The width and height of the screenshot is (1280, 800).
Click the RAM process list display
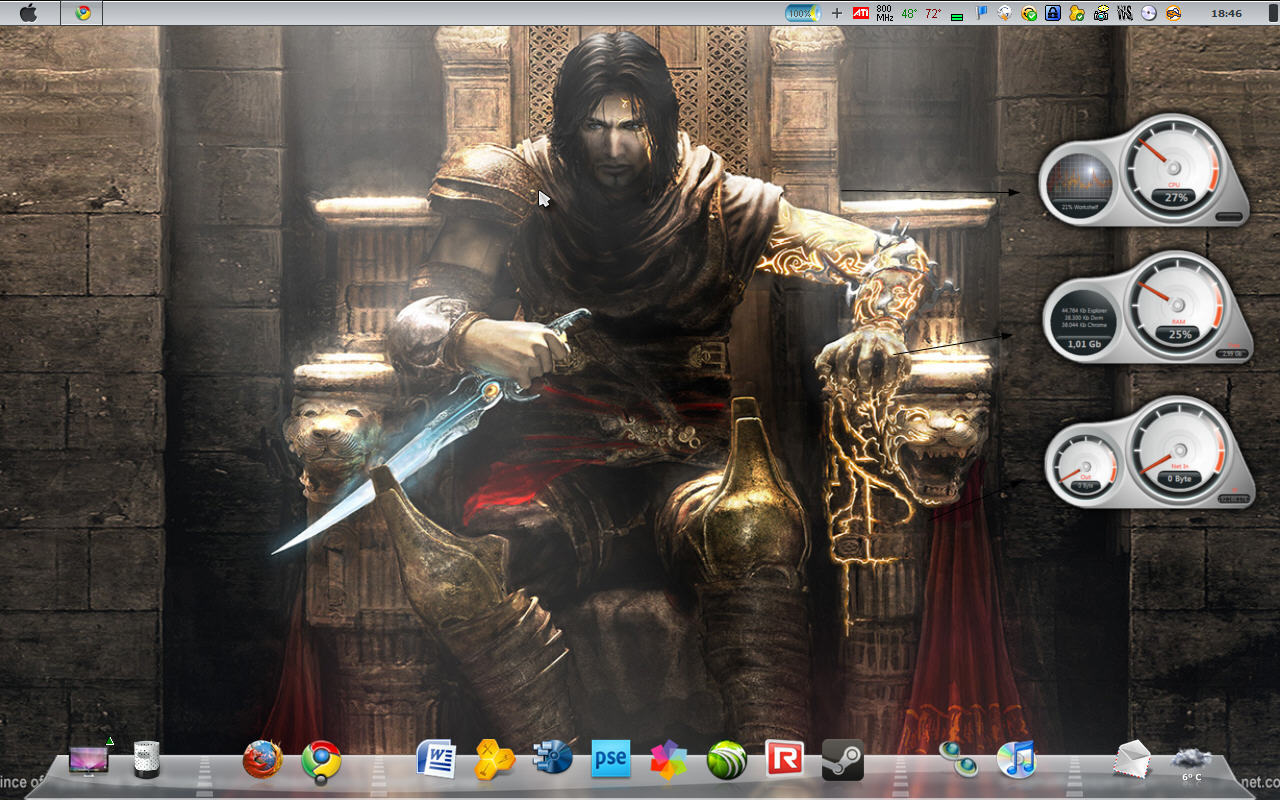pos(1083,318)
